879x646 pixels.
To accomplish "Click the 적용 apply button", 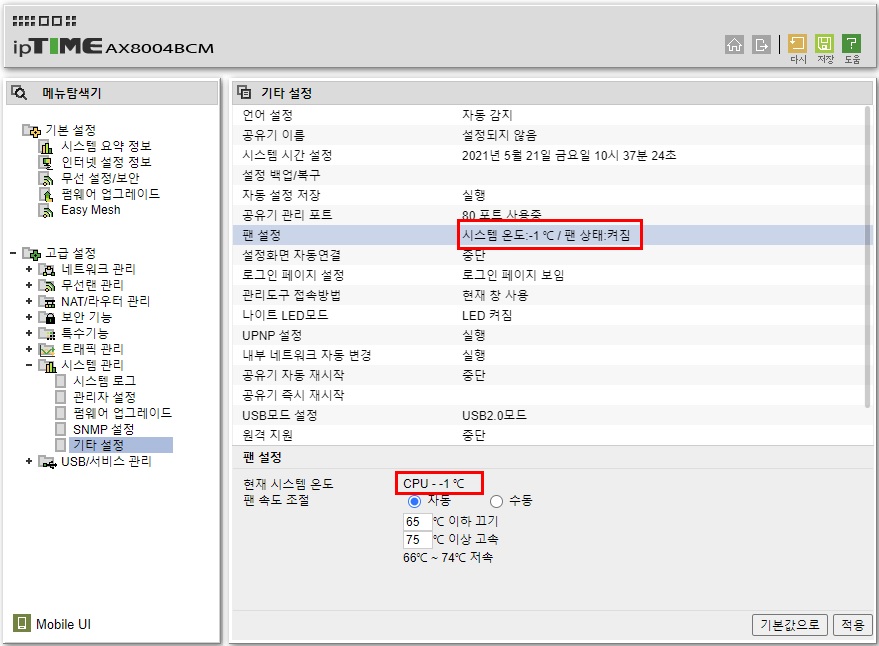I will tap(853, 625).
